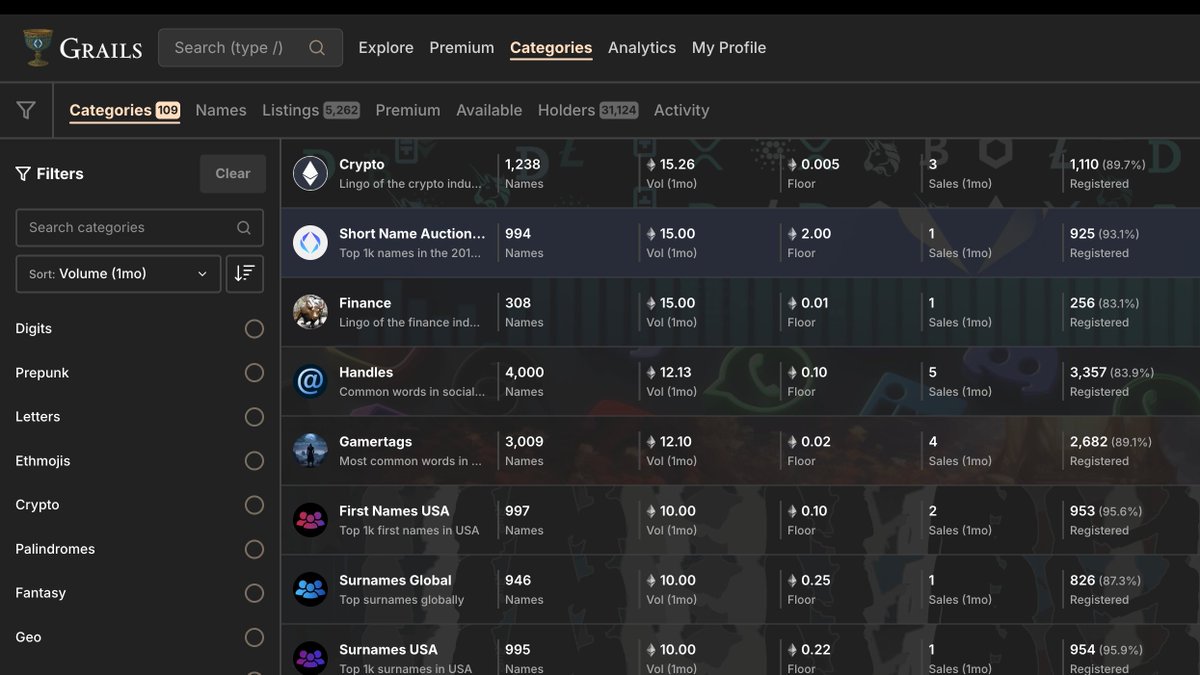
Task: Switch to the Names tab
Action: click(221, 110)
